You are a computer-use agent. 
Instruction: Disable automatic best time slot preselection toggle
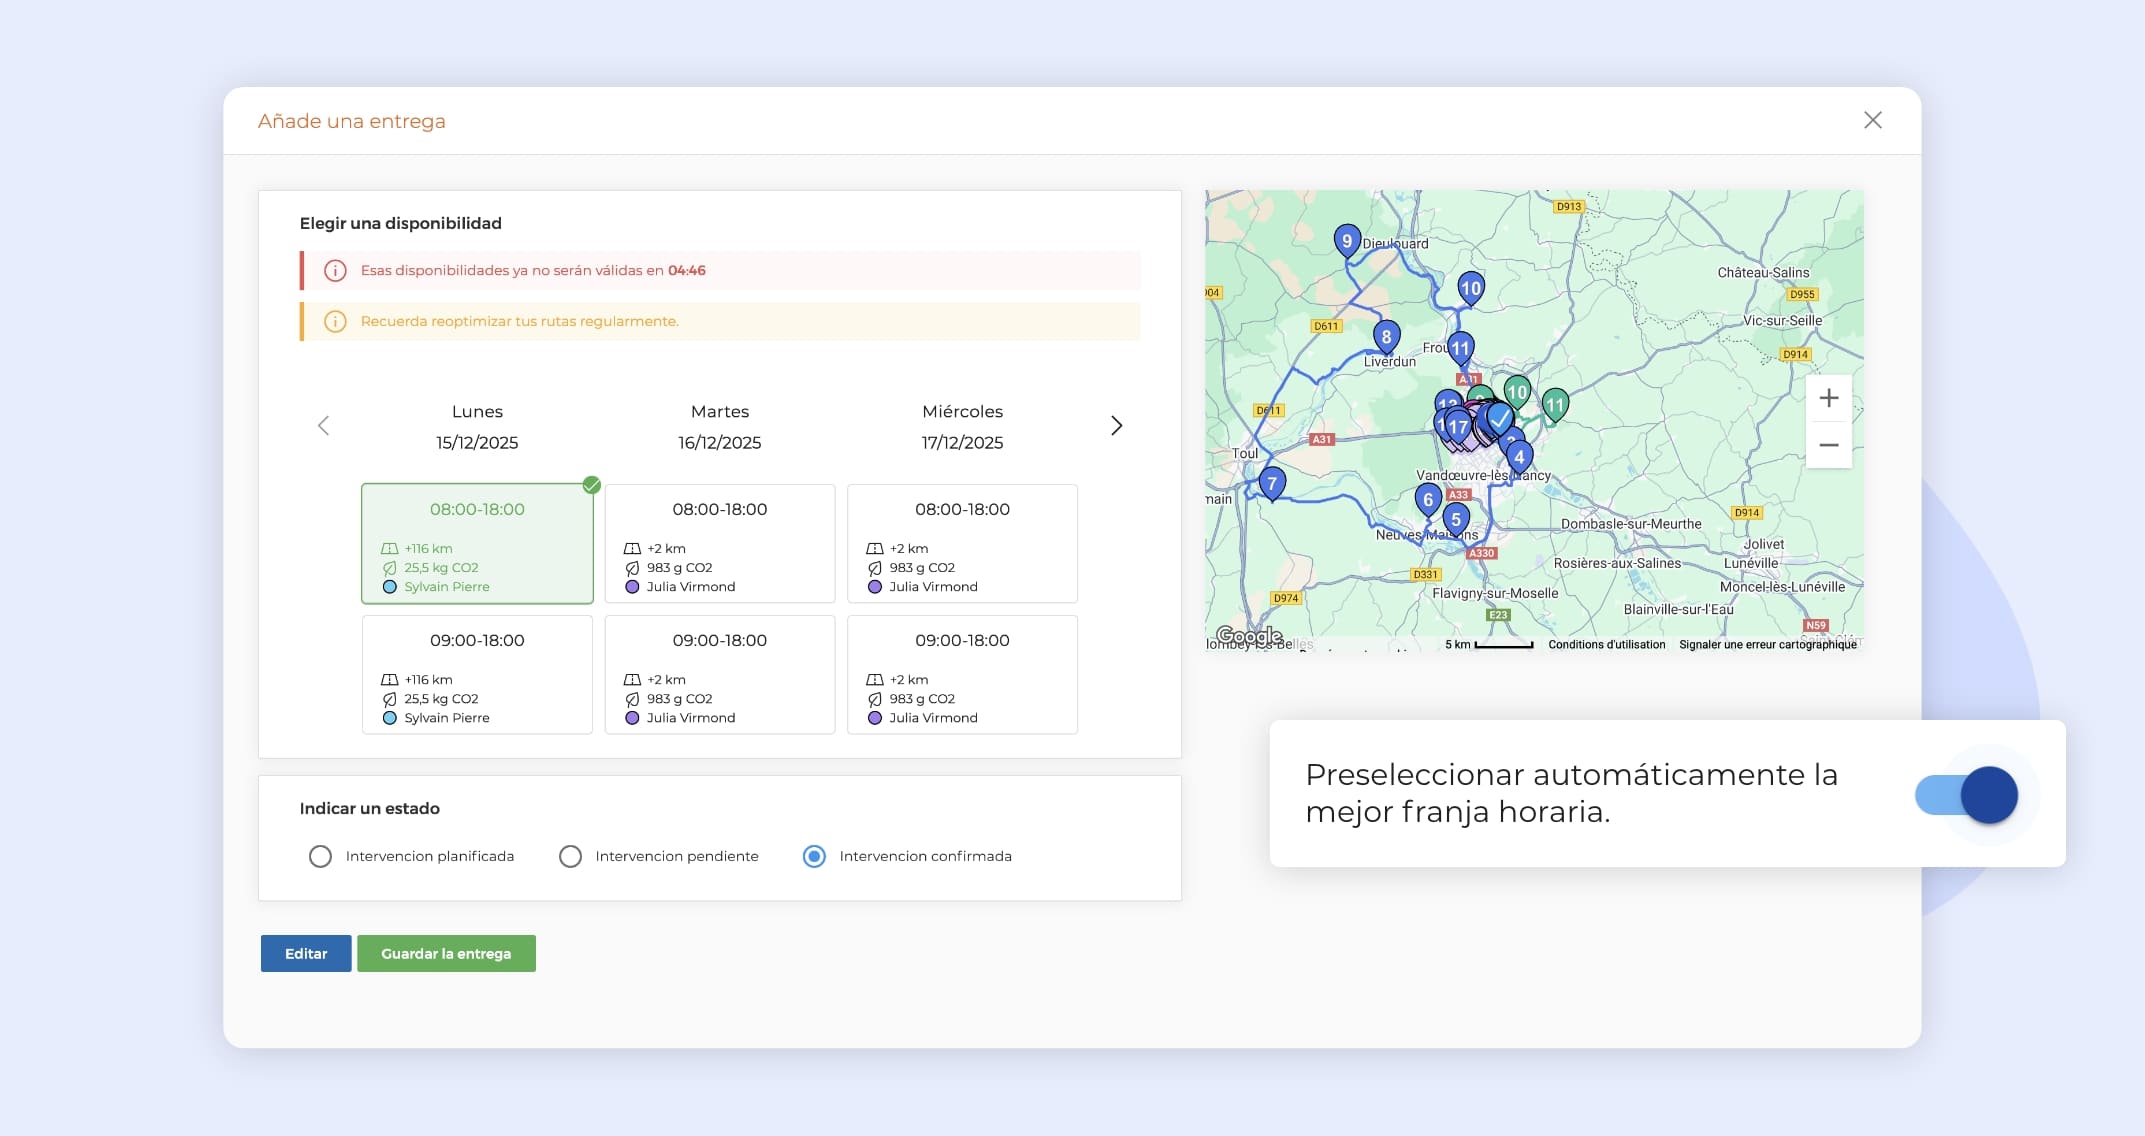click(x=1966, y=795)
